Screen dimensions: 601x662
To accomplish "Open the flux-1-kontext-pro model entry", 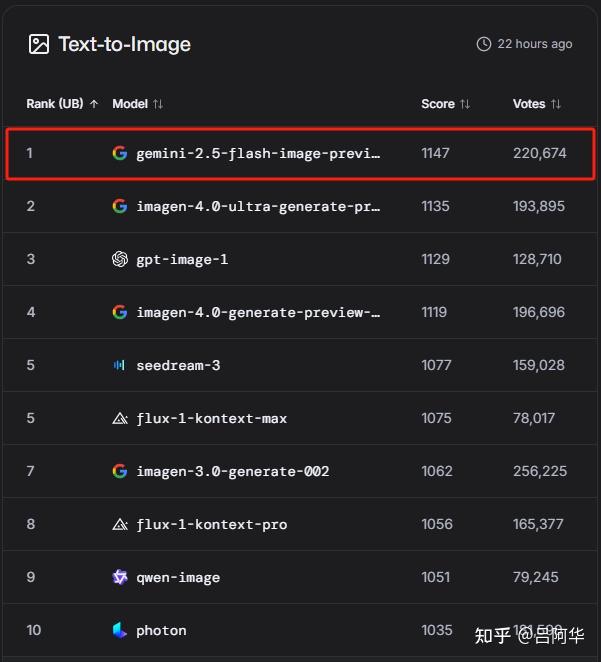I will 211,524.
